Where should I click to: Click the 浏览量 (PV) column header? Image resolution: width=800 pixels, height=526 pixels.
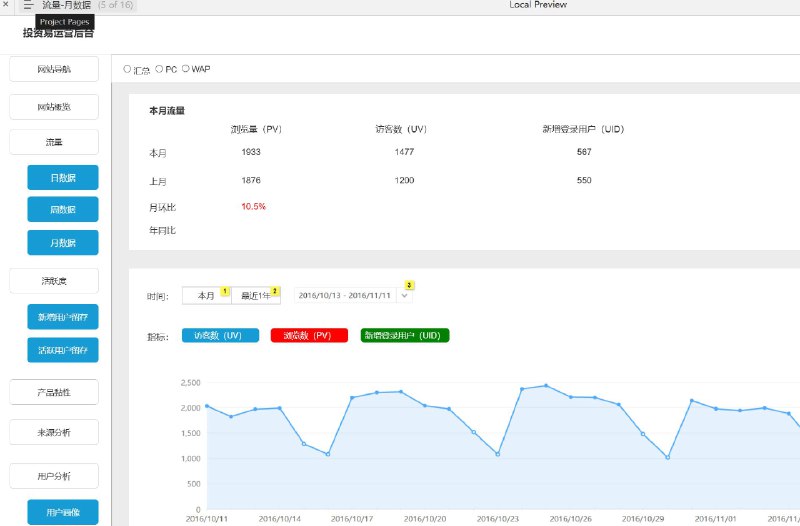click(x=256, y=130)
